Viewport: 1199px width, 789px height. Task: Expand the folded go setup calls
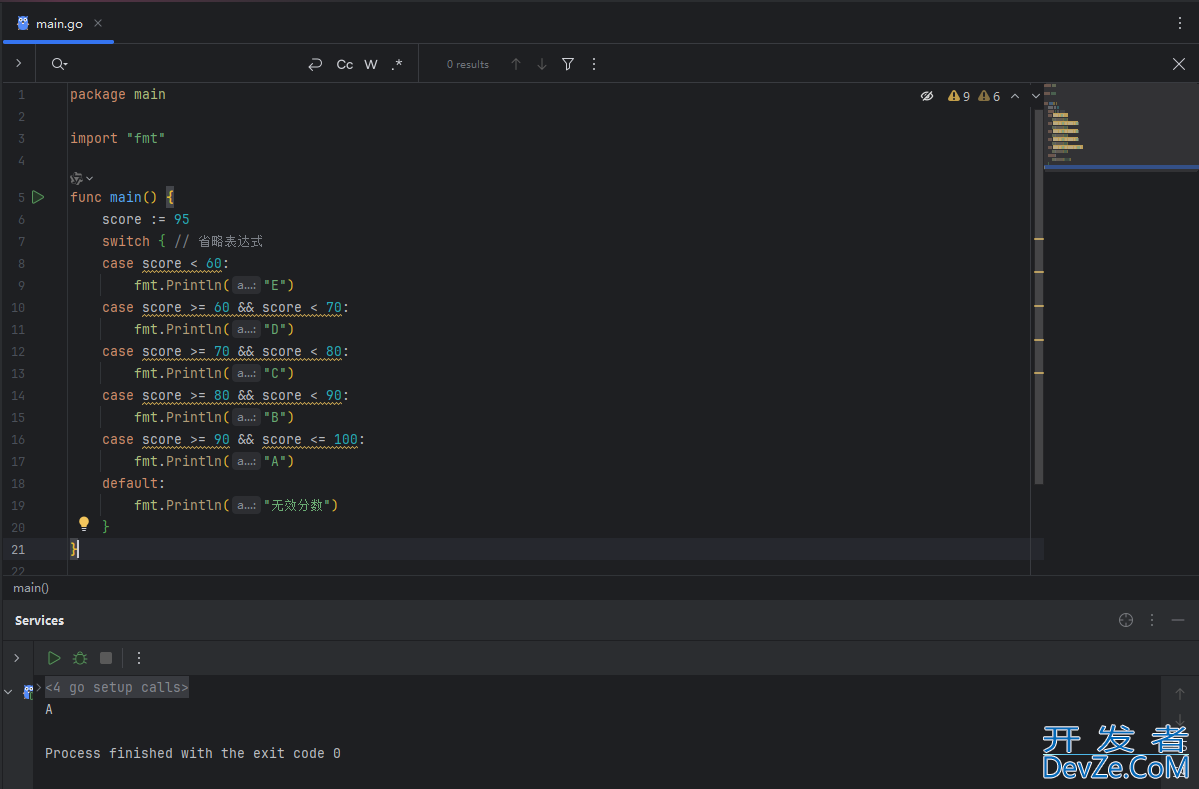tap(38, 687)
